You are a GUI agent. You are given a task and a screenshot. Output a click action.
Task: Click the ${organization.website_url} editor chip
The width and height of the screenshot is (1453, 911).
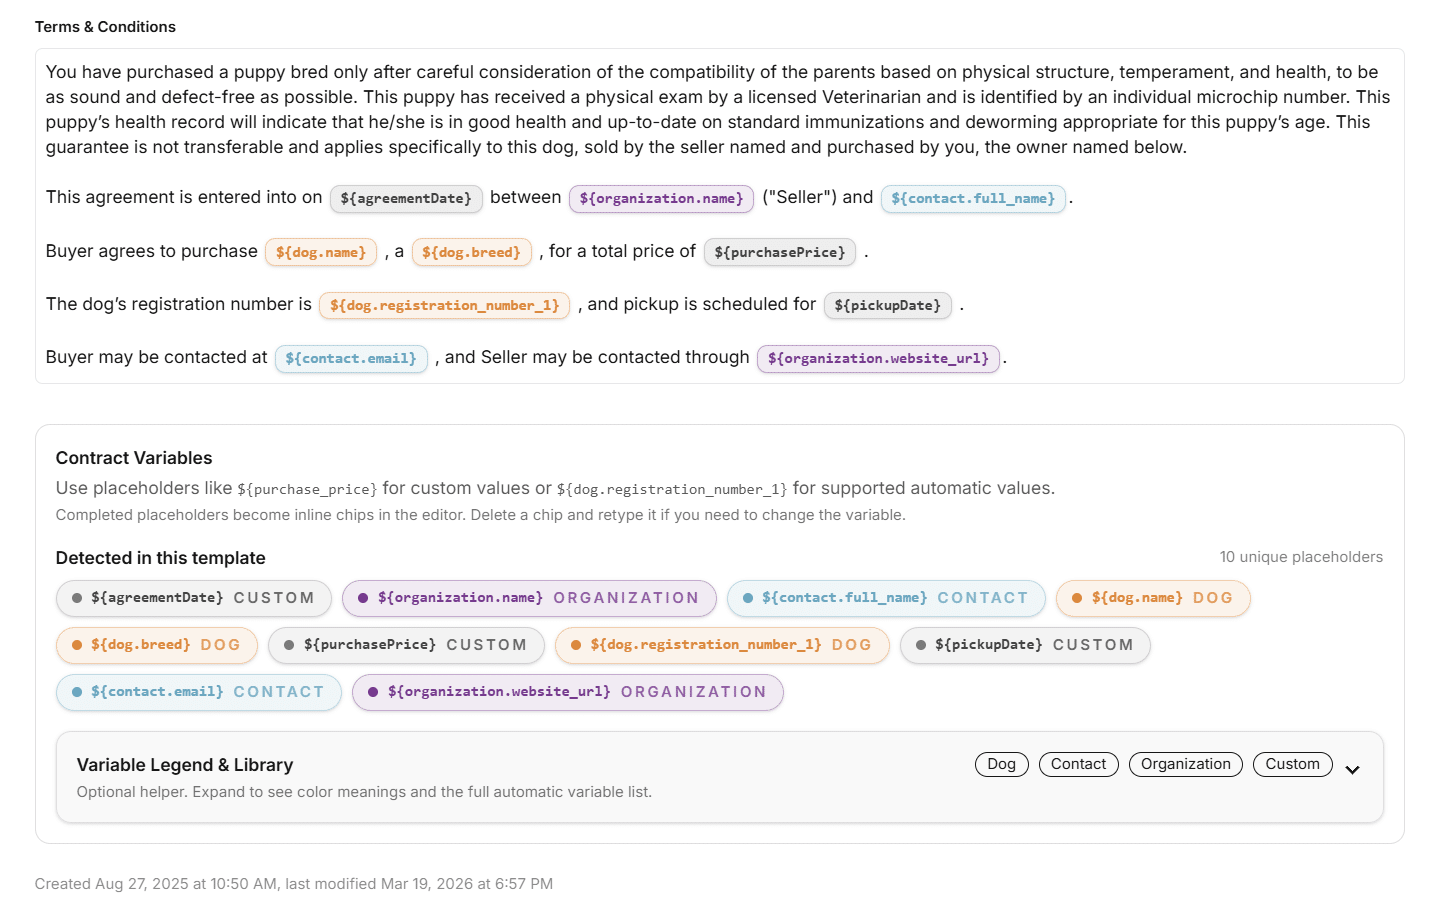coord(878,358)
